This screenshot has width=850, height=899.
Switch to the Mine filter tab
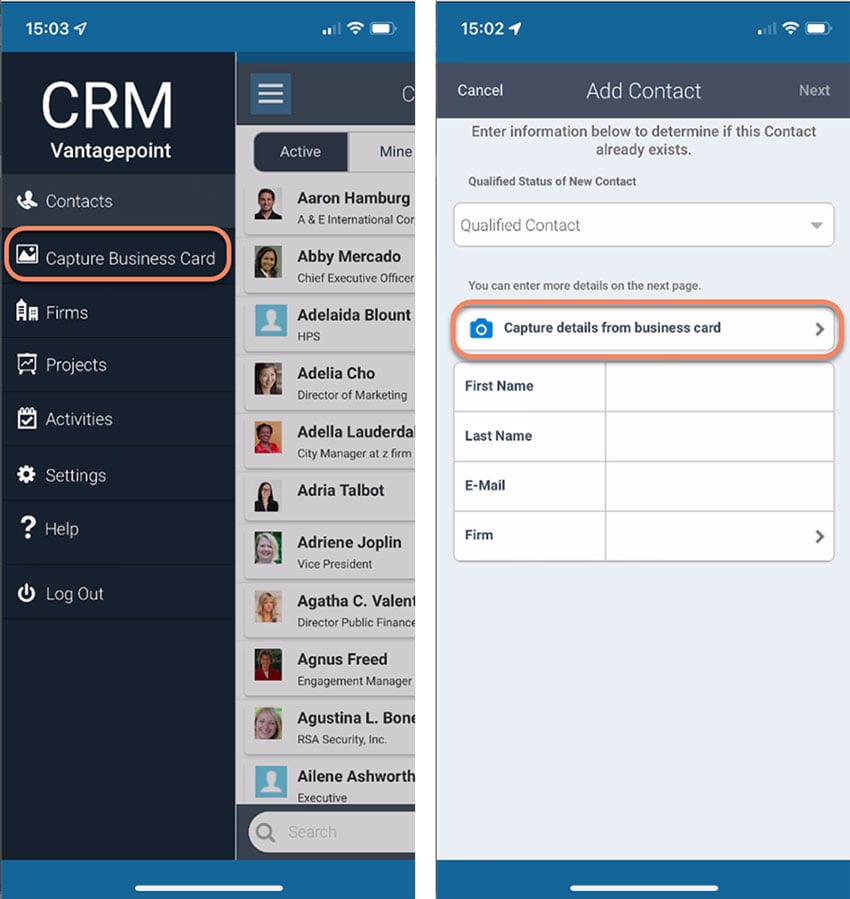pyautogui.click(x=382, y=152)
